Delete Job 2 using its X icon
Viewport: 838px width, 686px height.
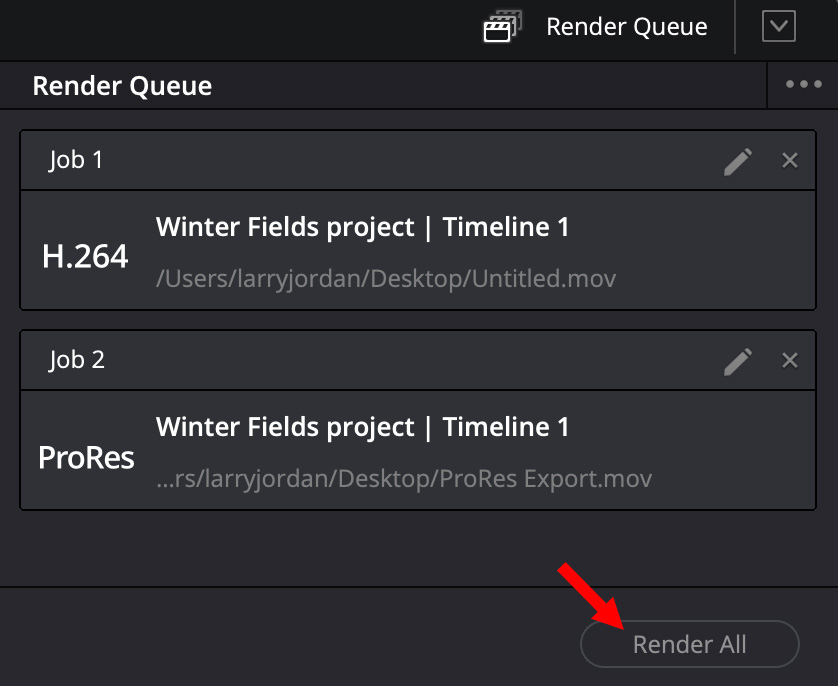click(790, 361)
